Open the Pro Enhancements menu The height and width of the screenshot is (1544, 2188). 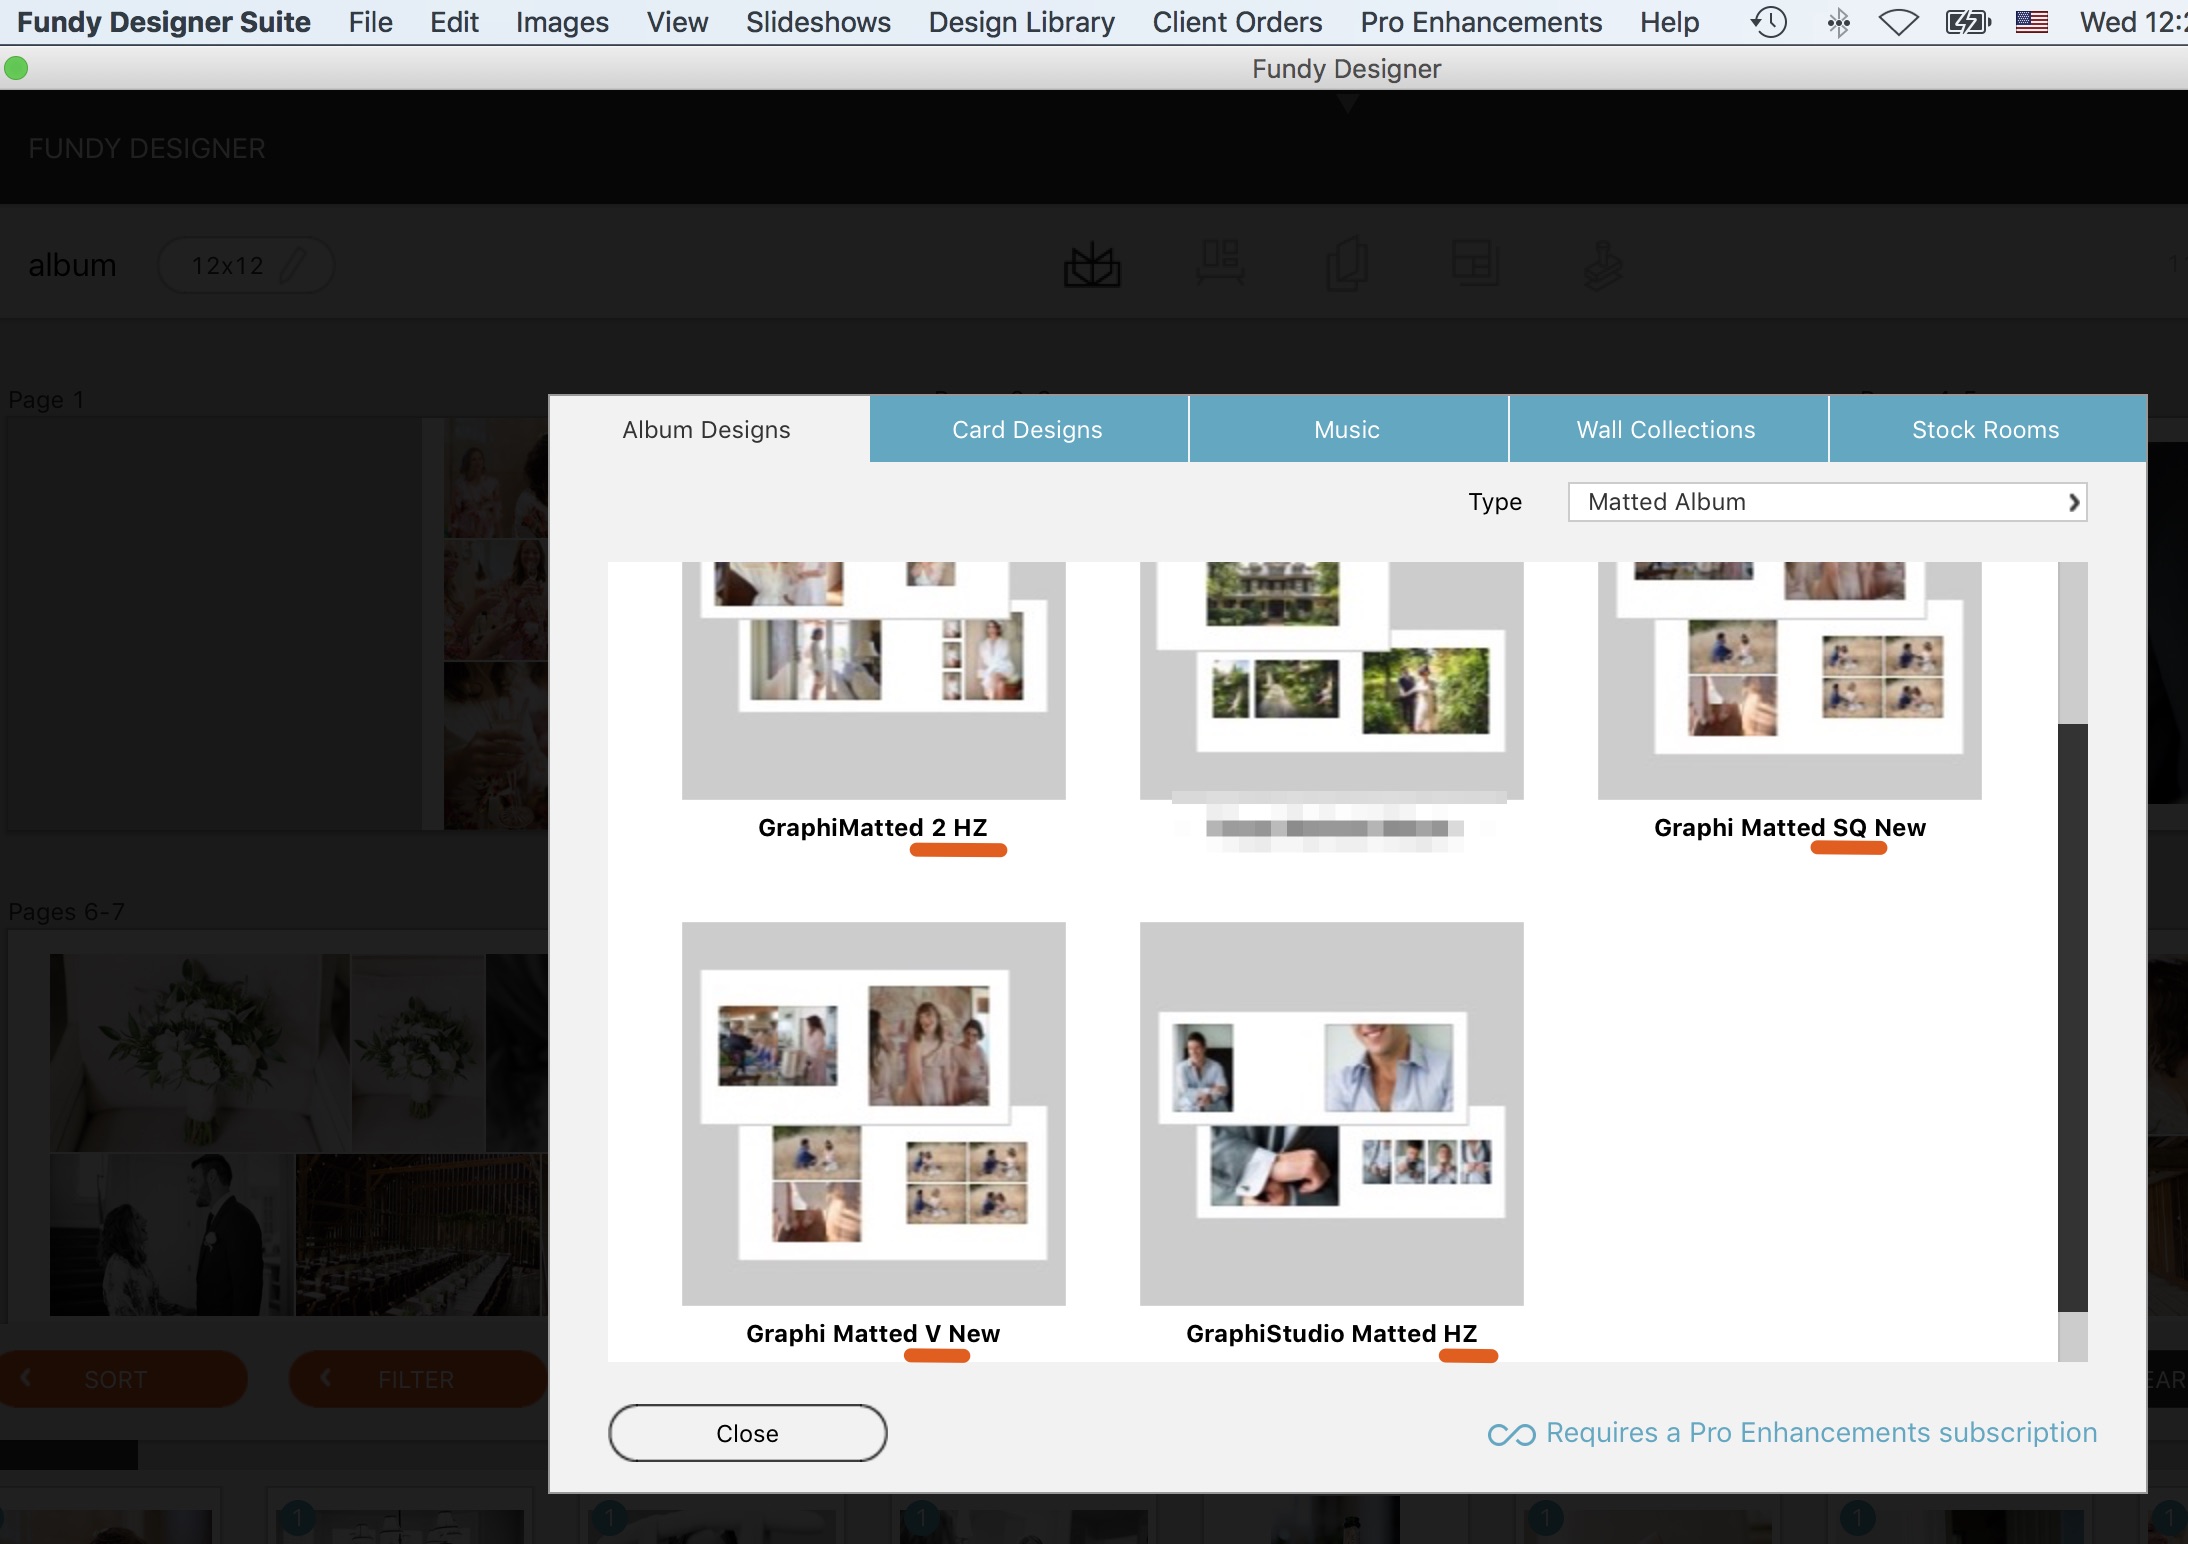click(1481, 22)
